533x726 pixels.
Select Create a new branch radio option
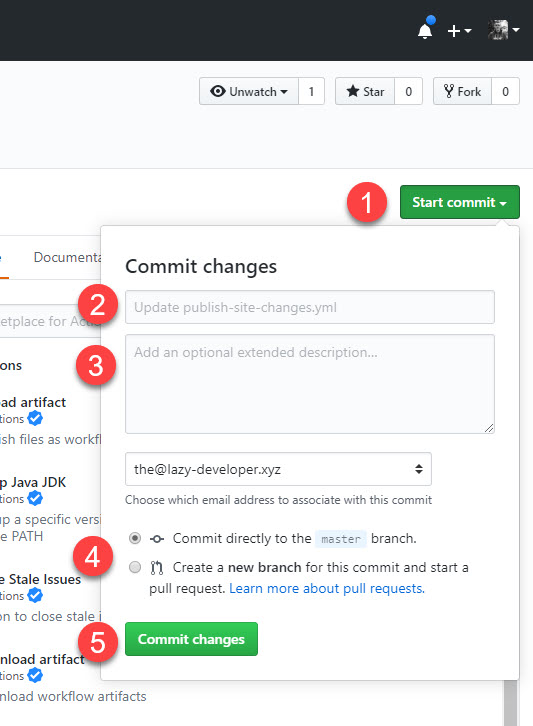(135, 567)
